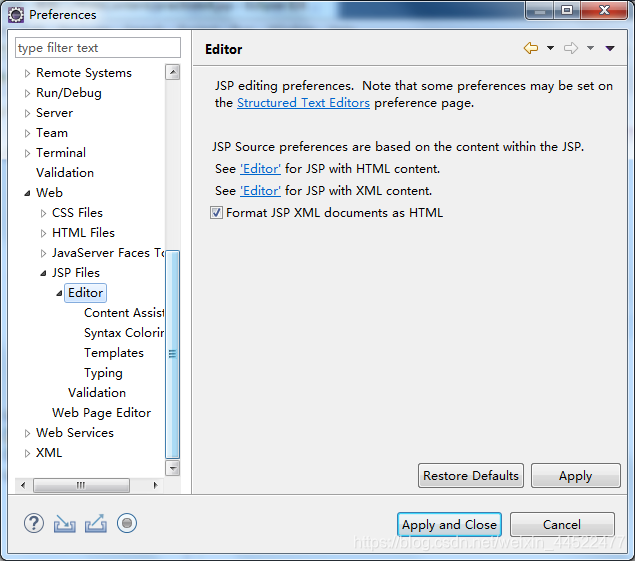This screenshot has width=635, height=561.
Task: Click the Restore Defaults button
Action: [471, 476]
